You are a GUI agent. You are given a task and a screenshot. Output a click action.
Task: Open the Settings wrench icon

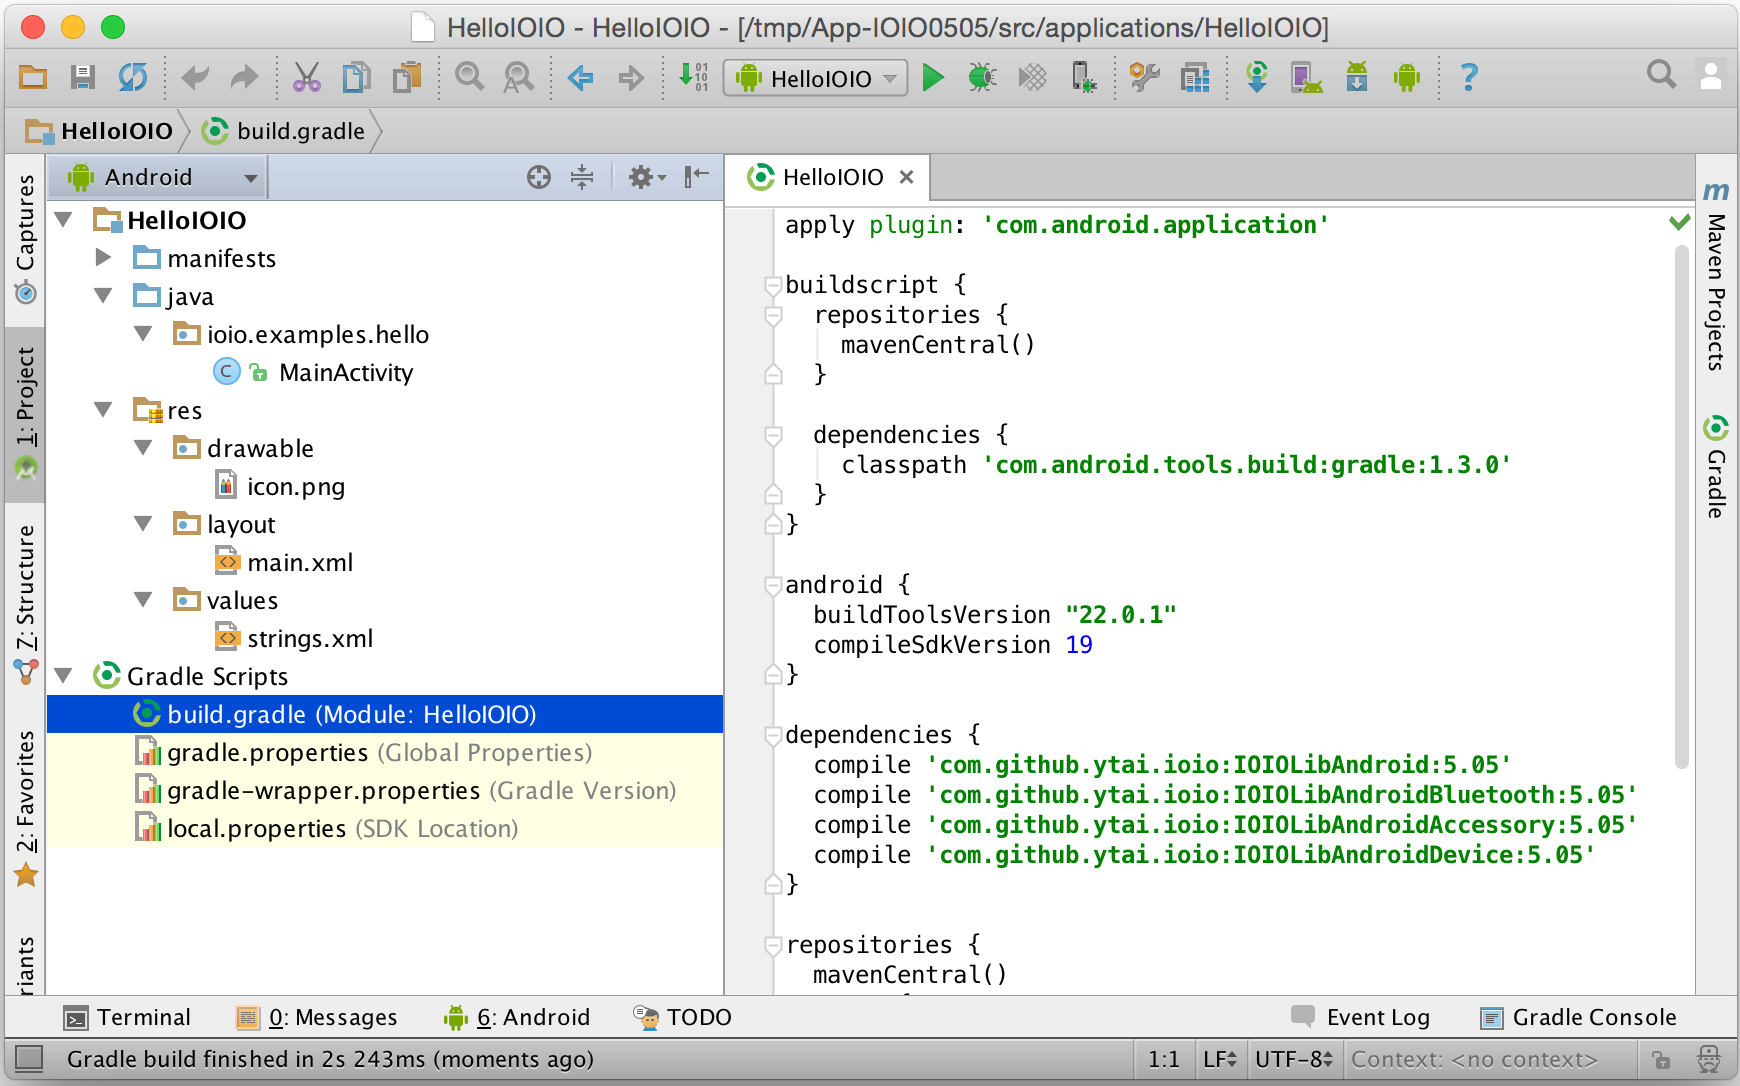click(x=1143, y=77)
